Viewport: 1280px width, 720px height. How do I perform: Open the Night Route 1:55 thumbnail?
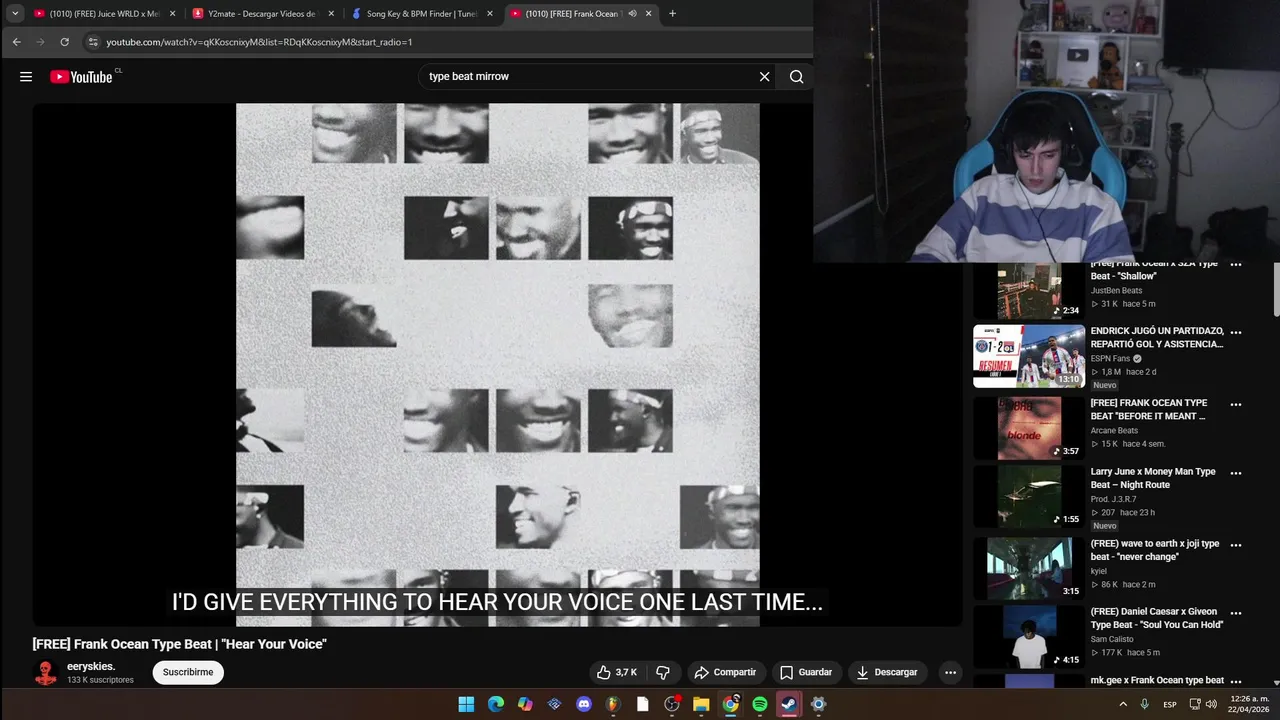(1029, 496)
